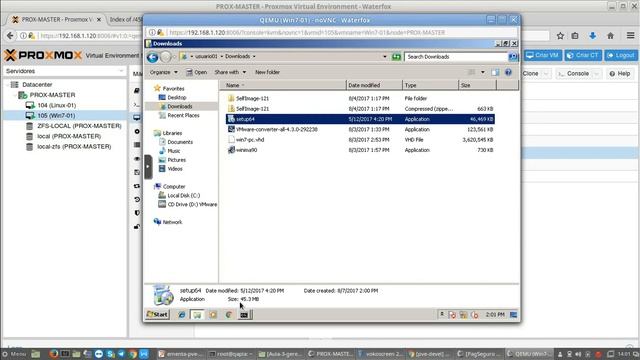Click the Logout button in Proxmox
Screen dimensions: 640x360
pos(621,56)
